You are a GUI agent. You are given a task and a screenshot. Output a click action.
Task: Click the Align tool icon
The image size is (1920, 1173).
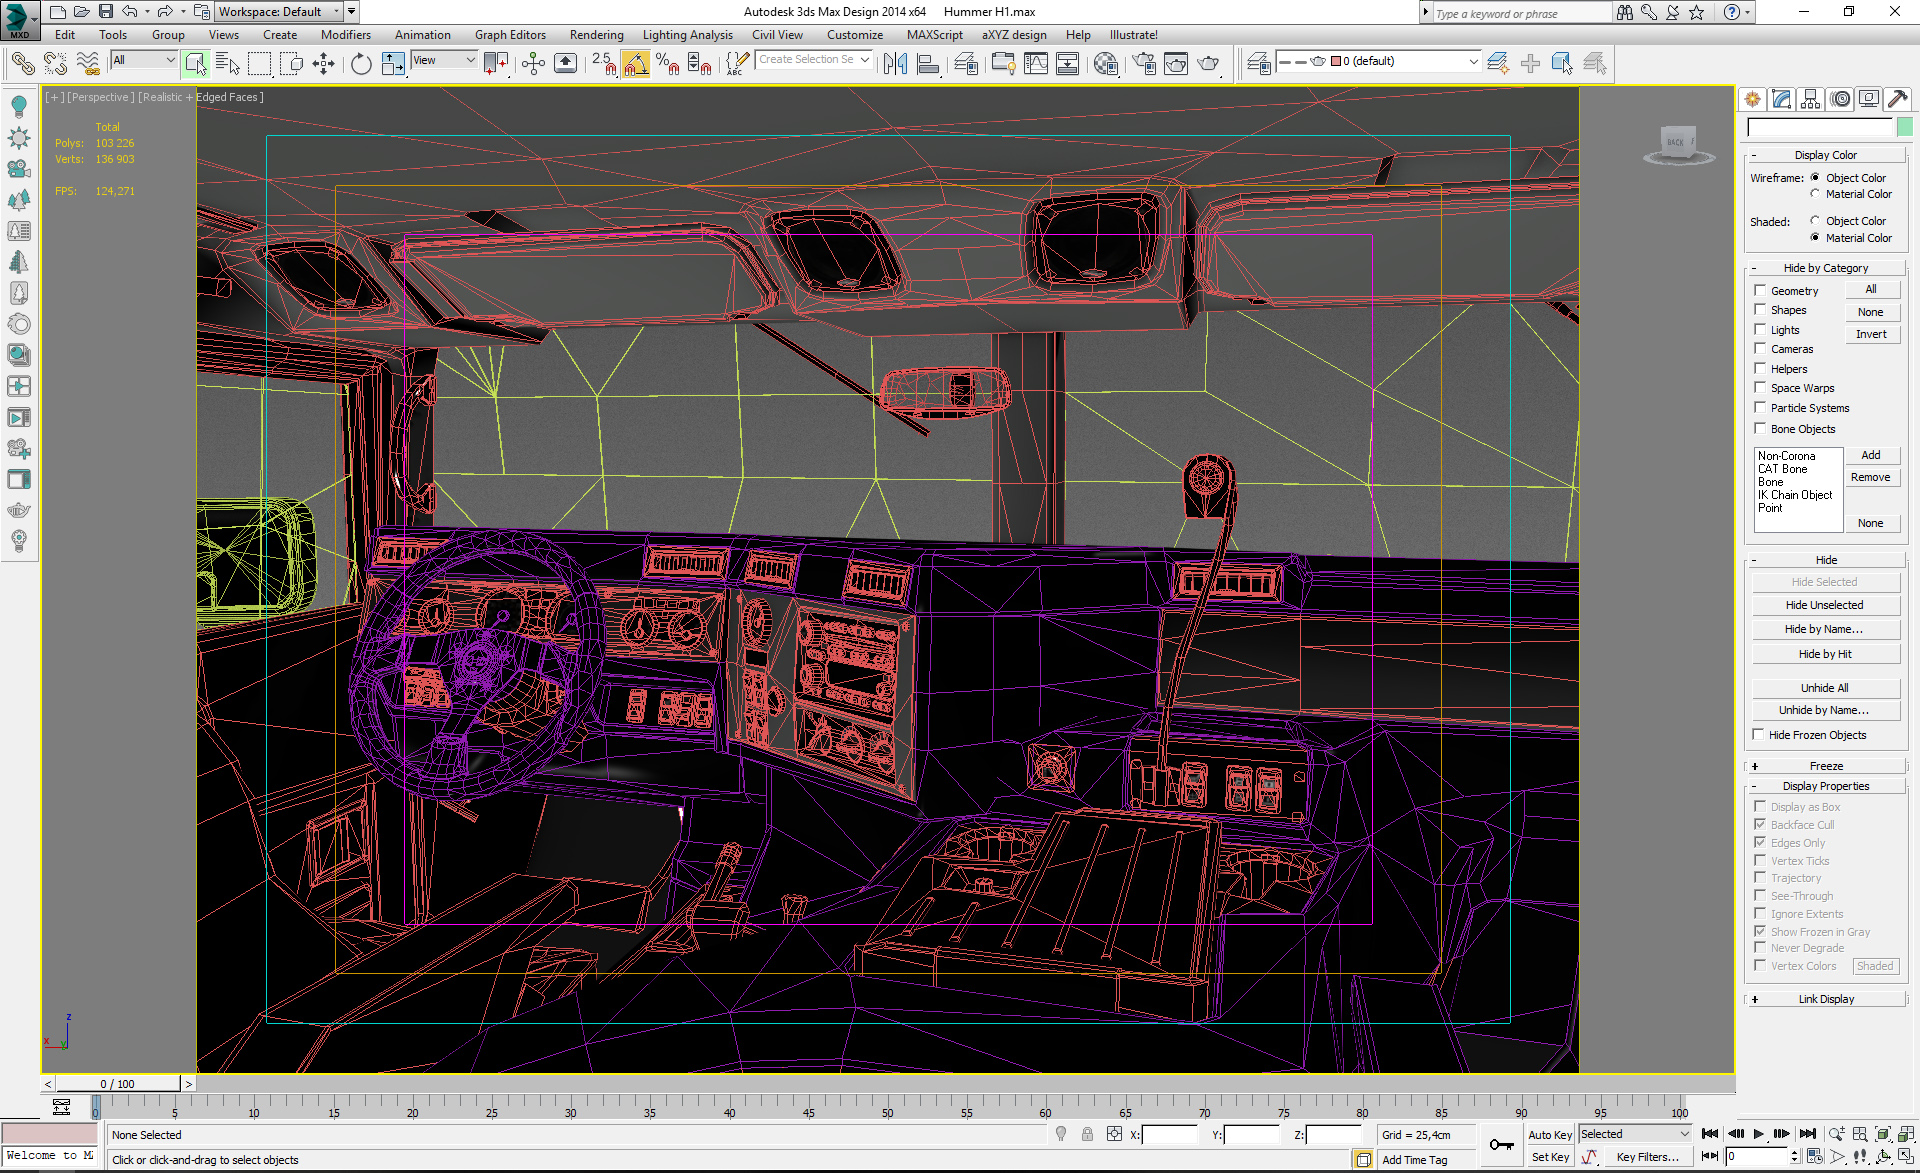pyautogui.click(x=928, y=64)
